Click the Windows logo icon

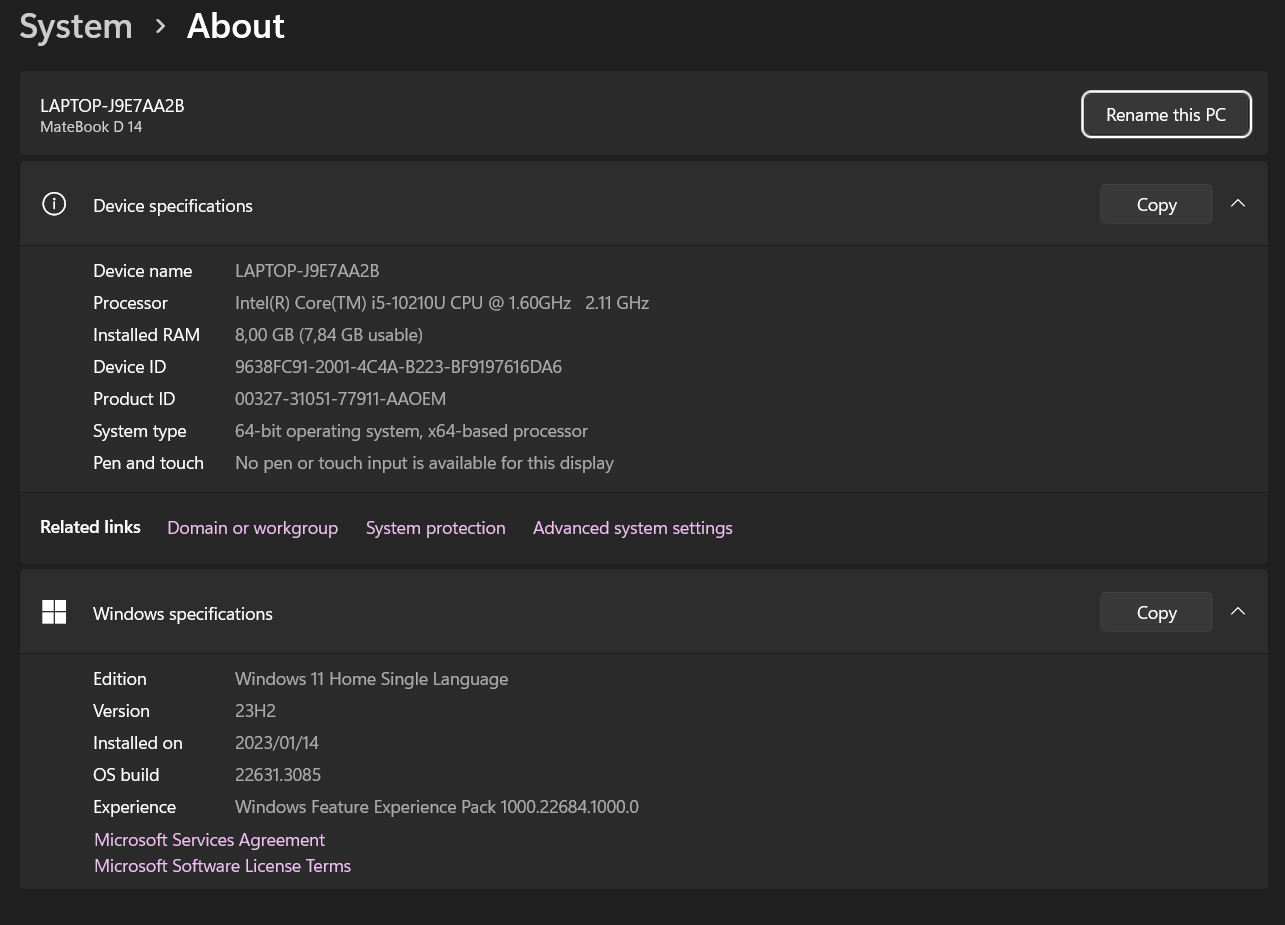tap(54, 613)
